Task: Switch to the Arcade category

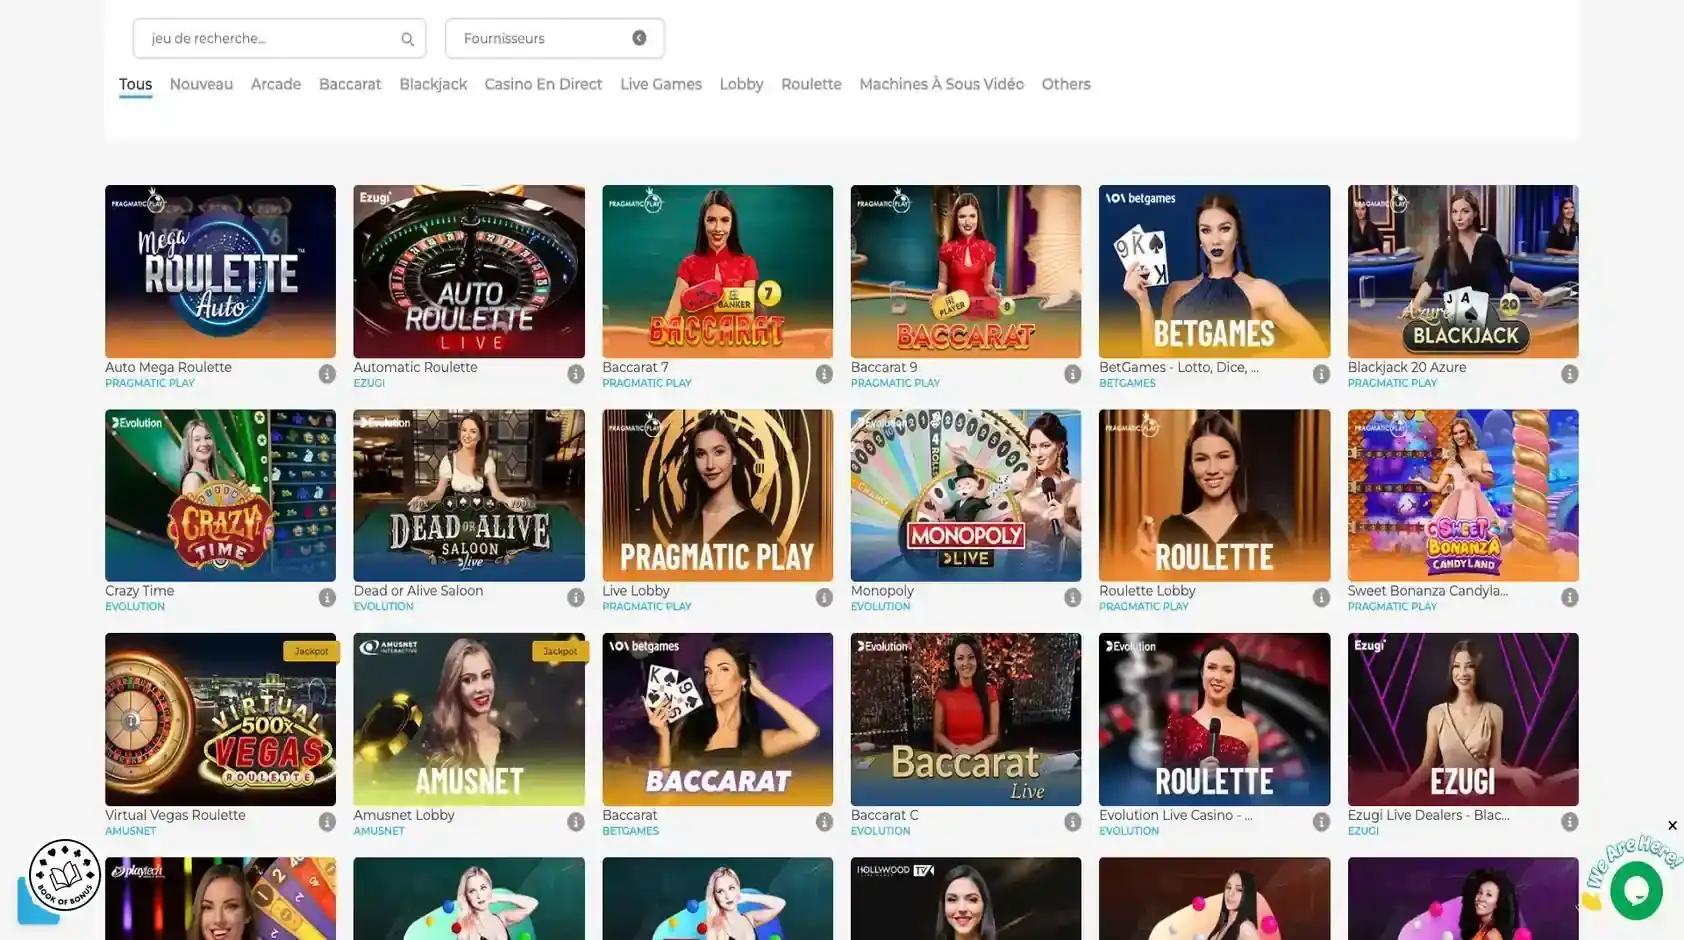Action: click(x=276, y=84)
